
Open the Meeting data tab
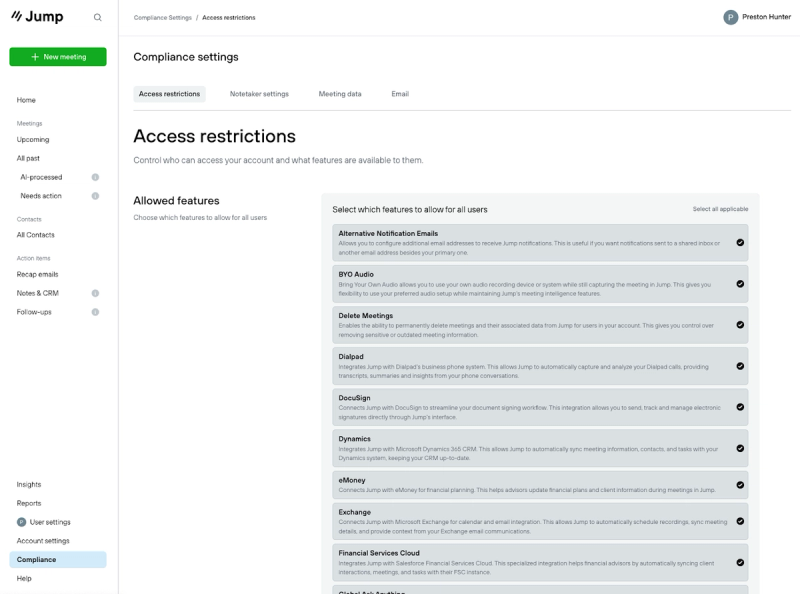pyautogui.click(x=340, y=94)
